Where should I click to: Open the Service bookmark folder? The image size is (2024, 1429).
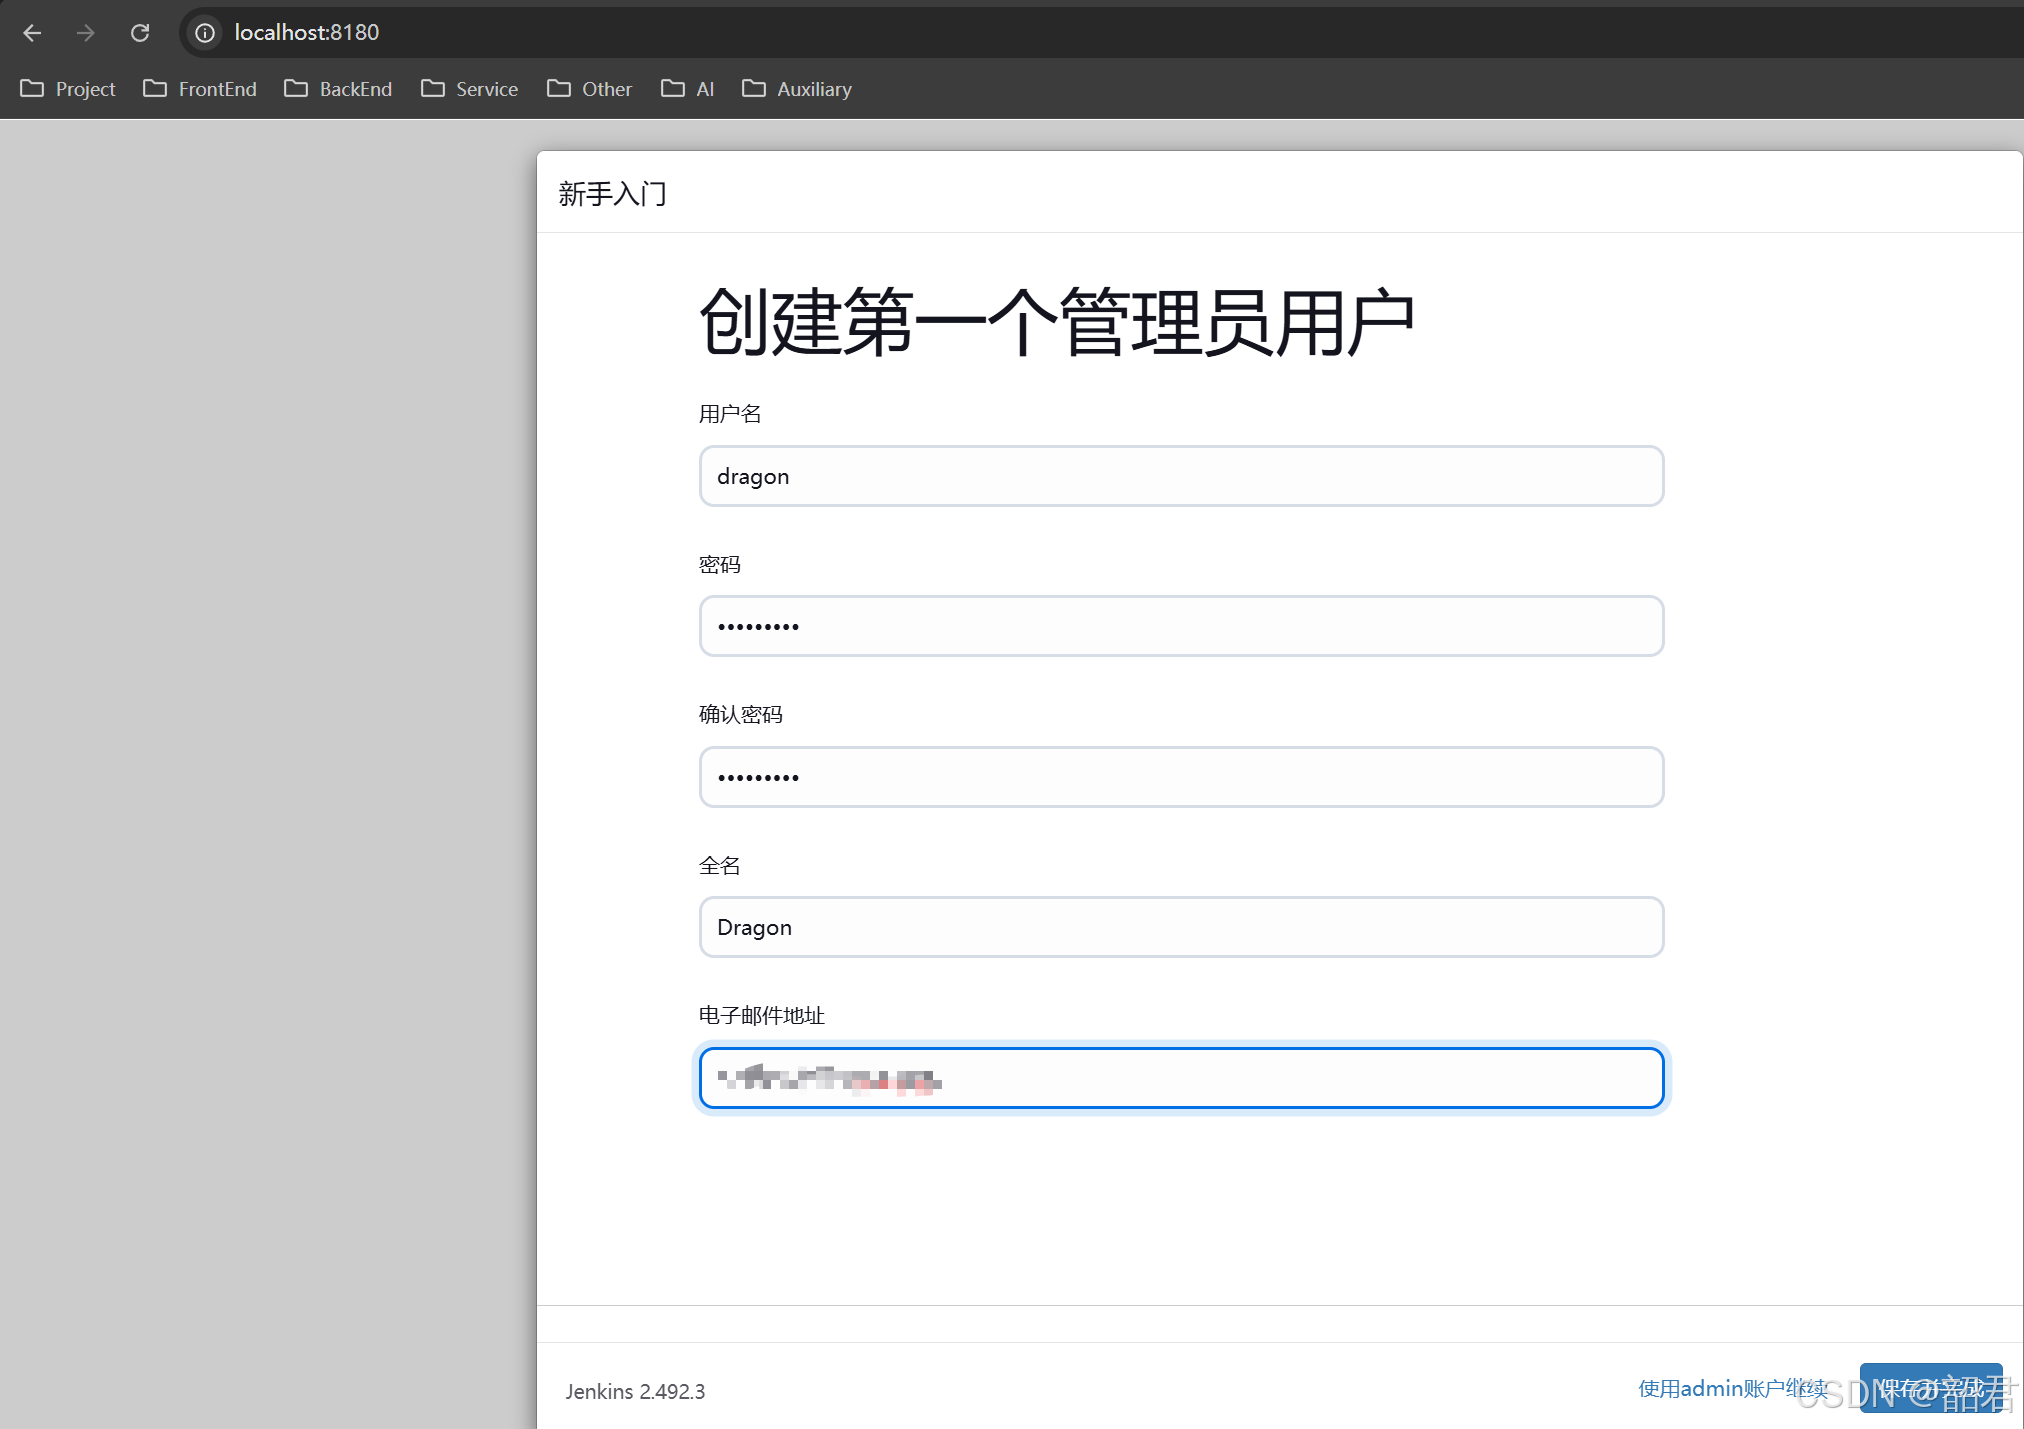point(469,89)
